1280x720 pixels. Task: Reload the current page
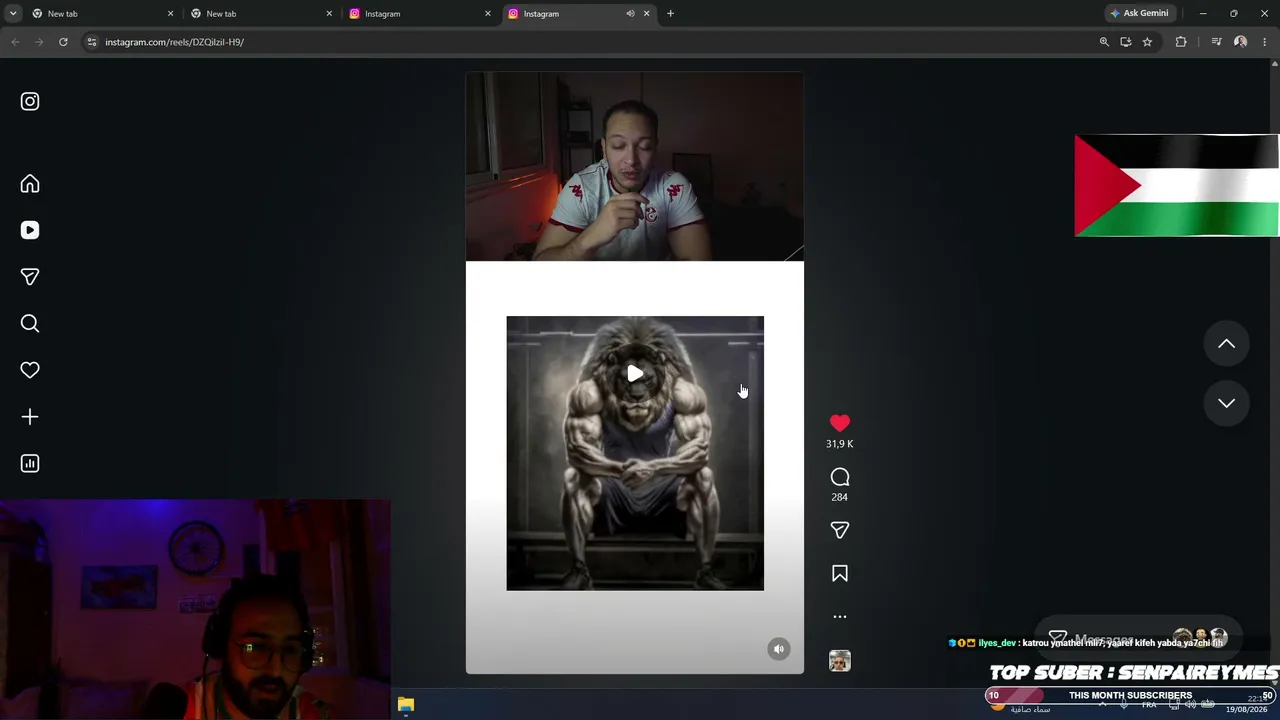pyautogui.click(x=63, y=42)
